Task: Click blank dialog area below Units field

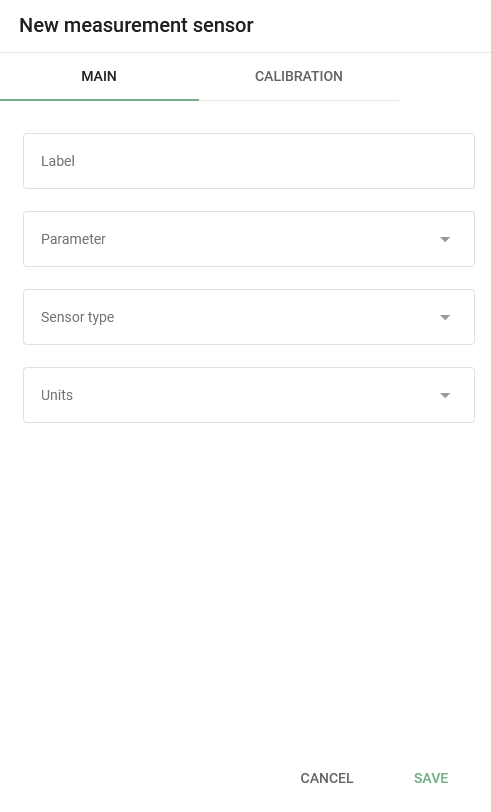Action: tap(249, 585)
